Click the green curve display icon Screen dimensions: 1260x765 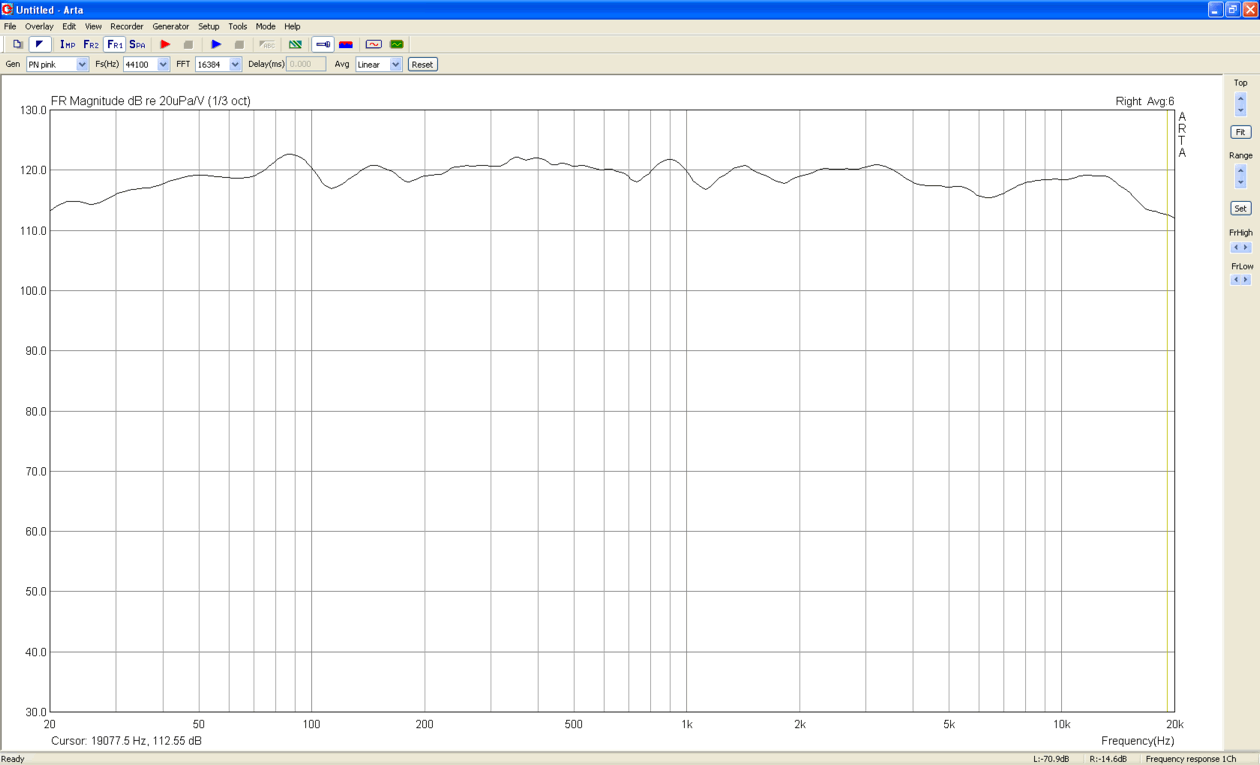click(397, 44)
